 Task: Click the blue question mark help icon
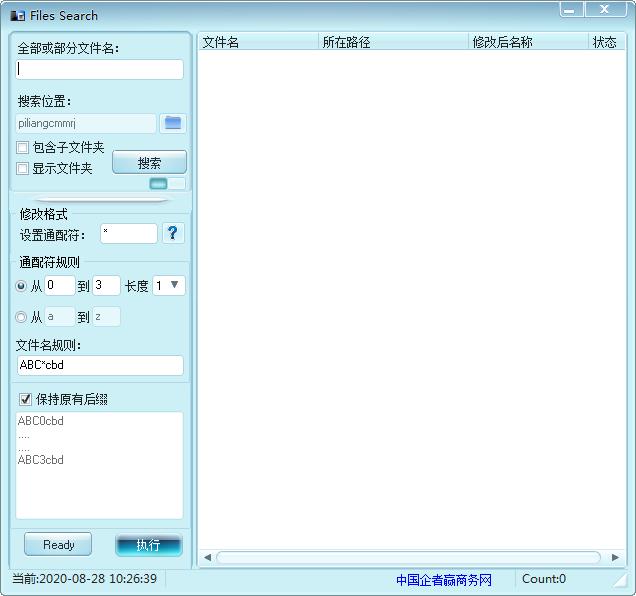coord(174,233)
